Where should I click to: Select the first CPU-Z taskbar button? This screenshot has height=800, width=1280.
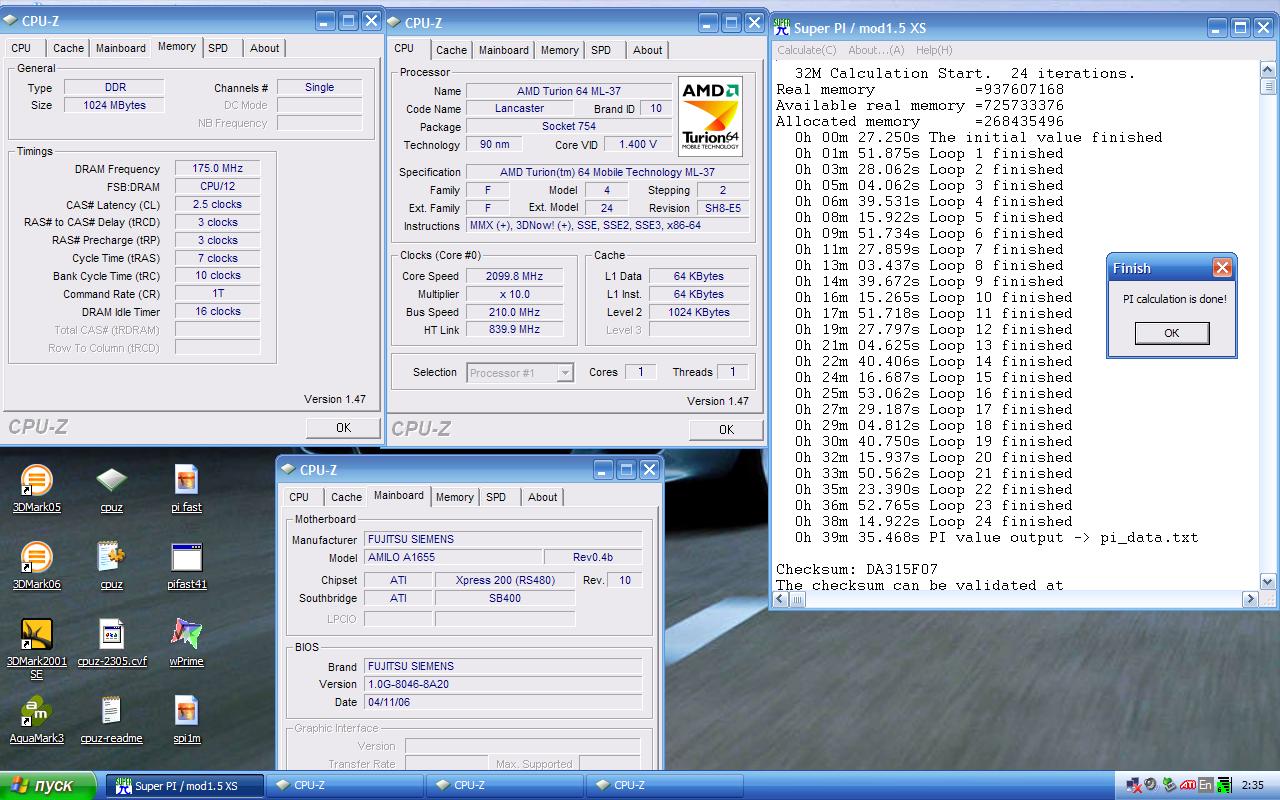345,785
